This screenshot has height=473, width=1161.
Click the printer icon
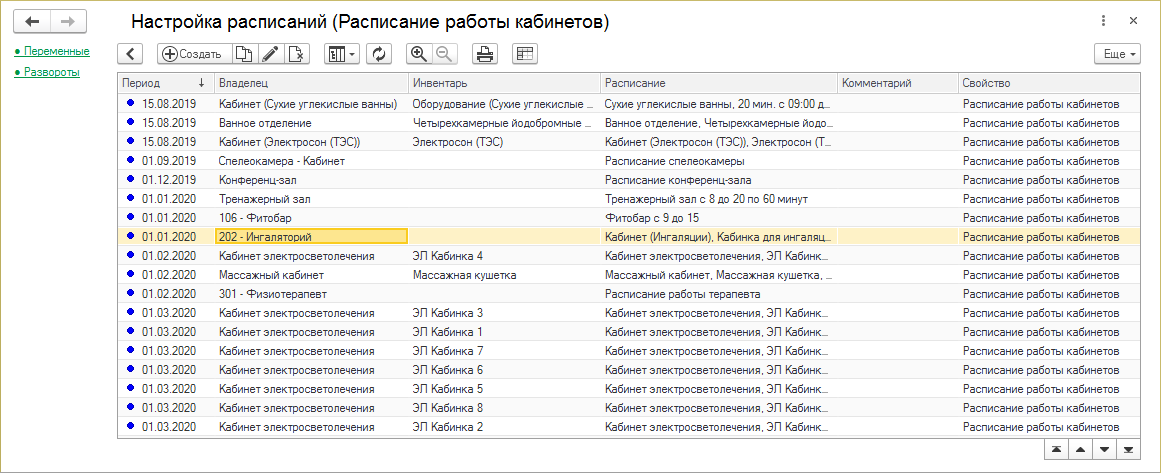484,54
